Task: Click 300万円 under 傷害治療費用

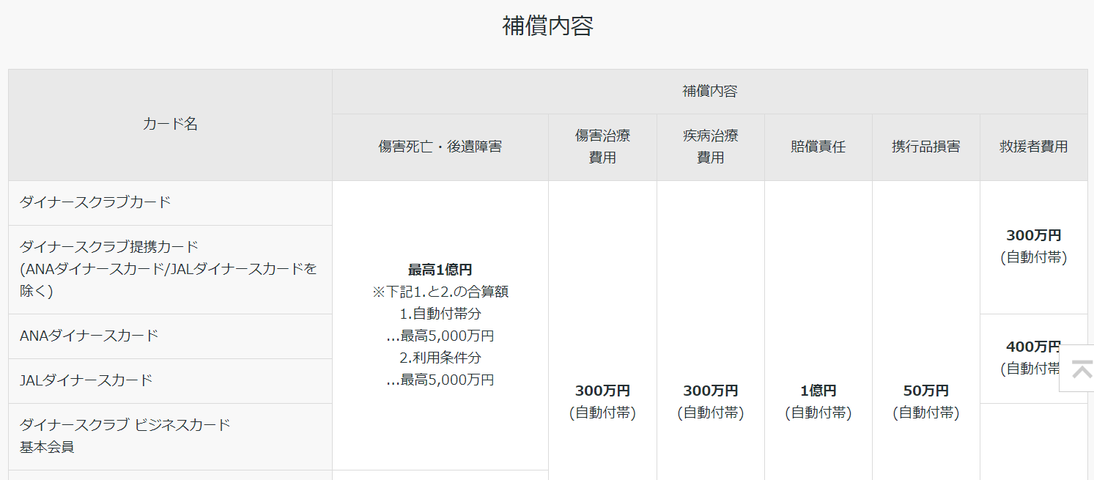Action: tap(602, 391)
